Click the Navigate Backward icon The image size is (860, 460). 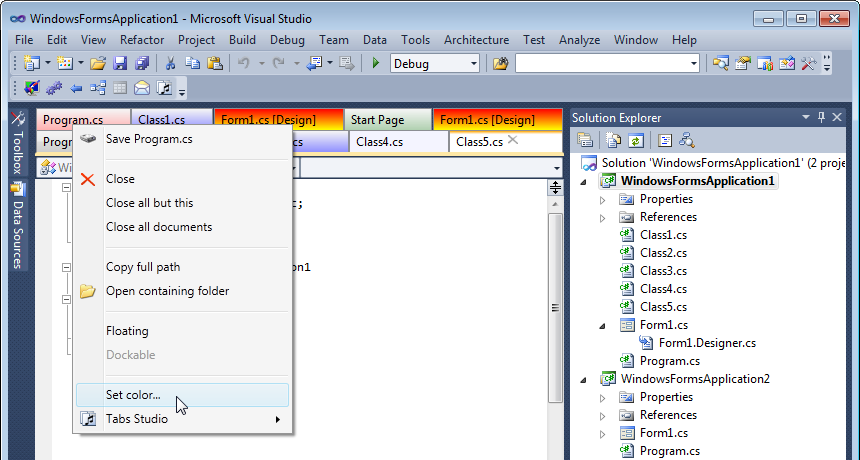[x=314, y=64]
